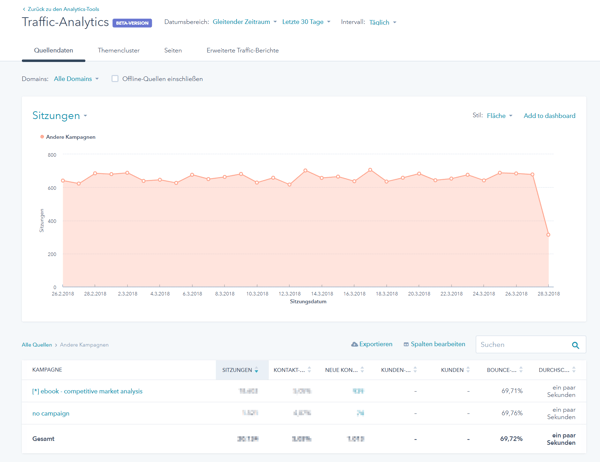Click the 69,72% total bounce rate
The height and width of the screenshot is (462, 600).
tap(511, 439)
